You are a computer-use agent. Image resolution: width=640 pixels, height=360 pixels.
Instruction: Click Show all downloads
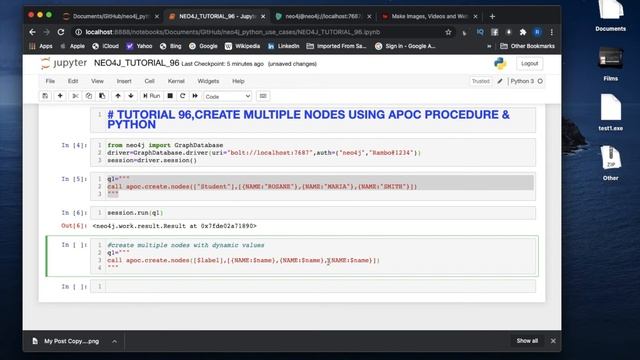(x=527, y=341)
